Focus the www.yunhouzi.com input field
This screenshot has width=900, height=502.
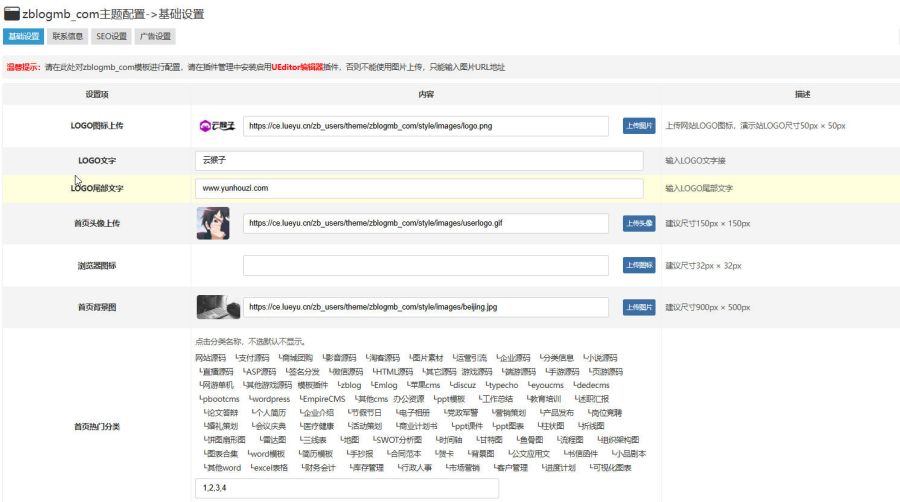click(419, 188)
